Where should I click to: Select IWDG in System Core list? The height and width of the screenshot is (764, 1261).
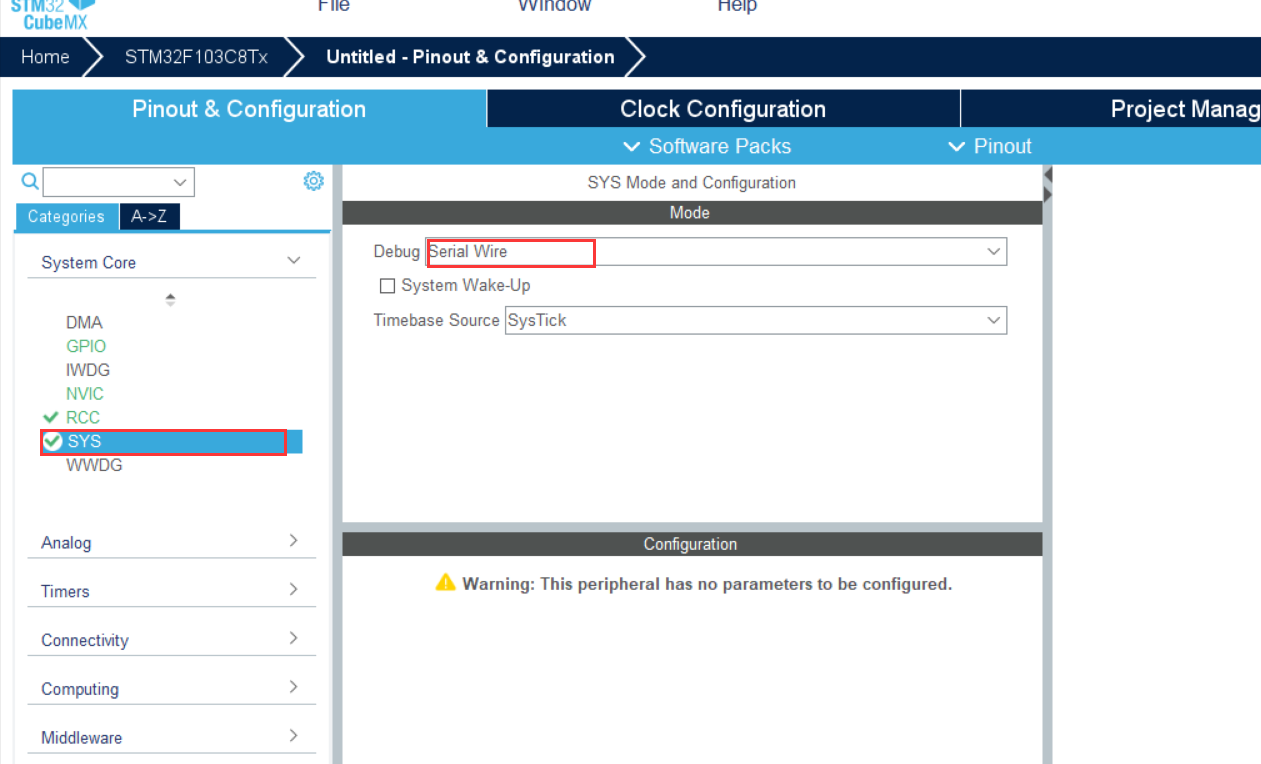tap(88, 370)
